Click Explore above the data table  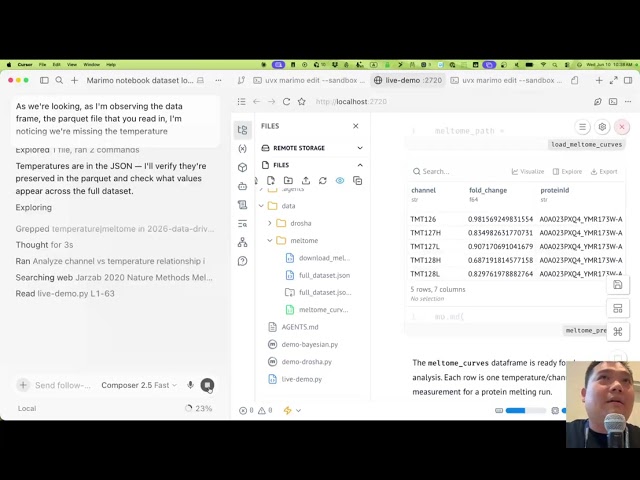pos(567,171)
